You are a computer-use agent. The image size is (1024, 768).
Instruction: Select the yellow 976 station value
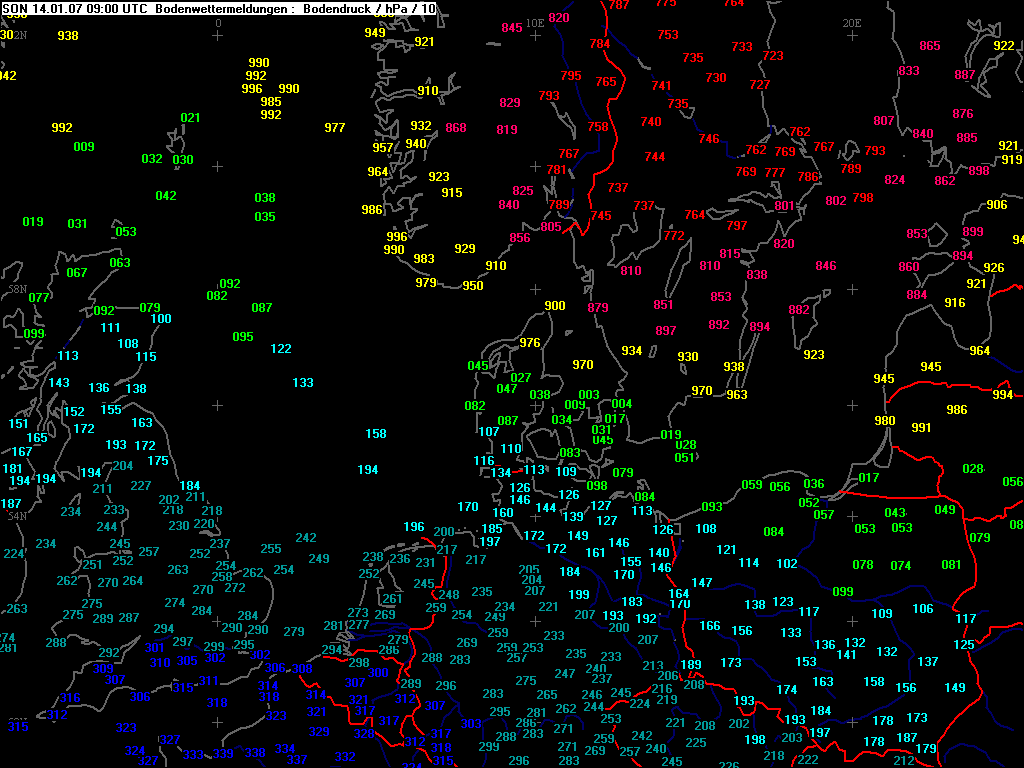pyautogui.click(x=530, y=343)
